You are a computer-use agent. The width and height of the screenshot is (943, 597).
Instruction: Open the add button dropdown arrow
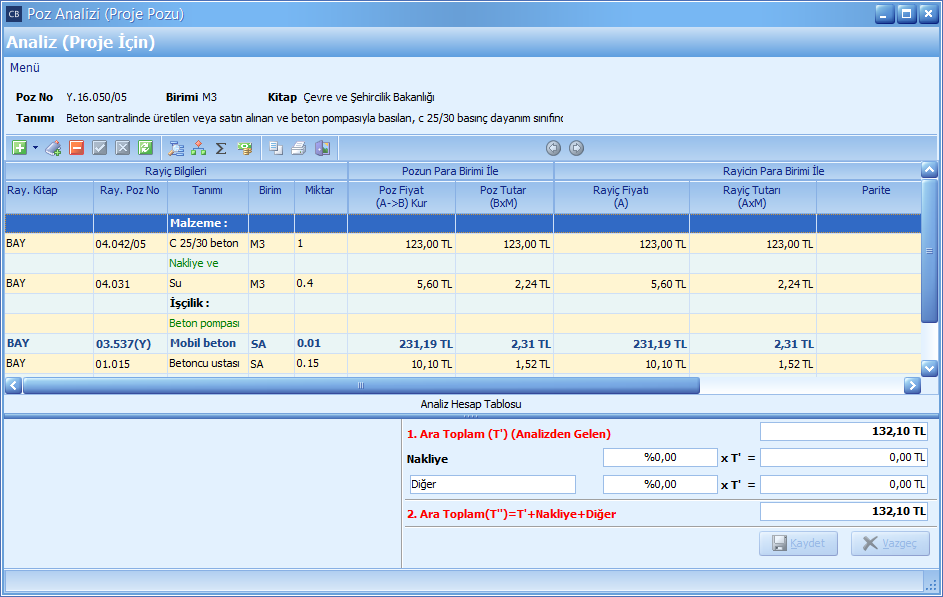35,148
